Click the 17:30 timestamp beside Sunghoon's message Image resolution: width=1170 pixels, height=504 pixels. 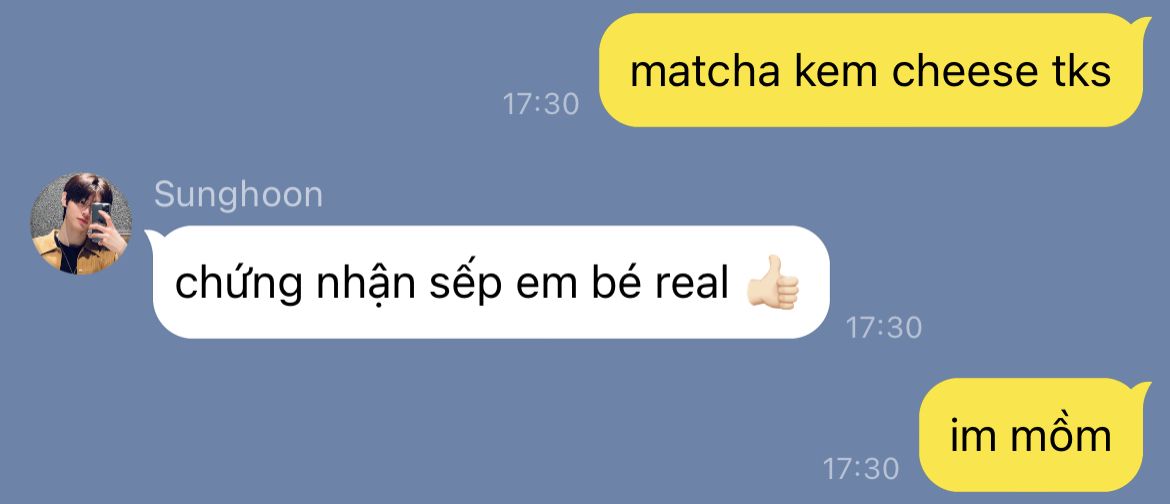pos(883,327)
